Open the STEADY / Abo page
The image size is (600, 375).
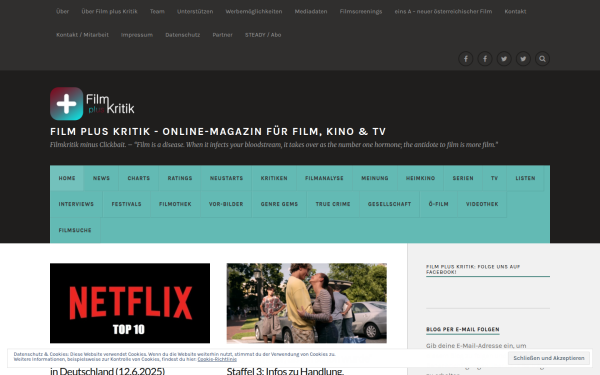(x=263, y=35)
